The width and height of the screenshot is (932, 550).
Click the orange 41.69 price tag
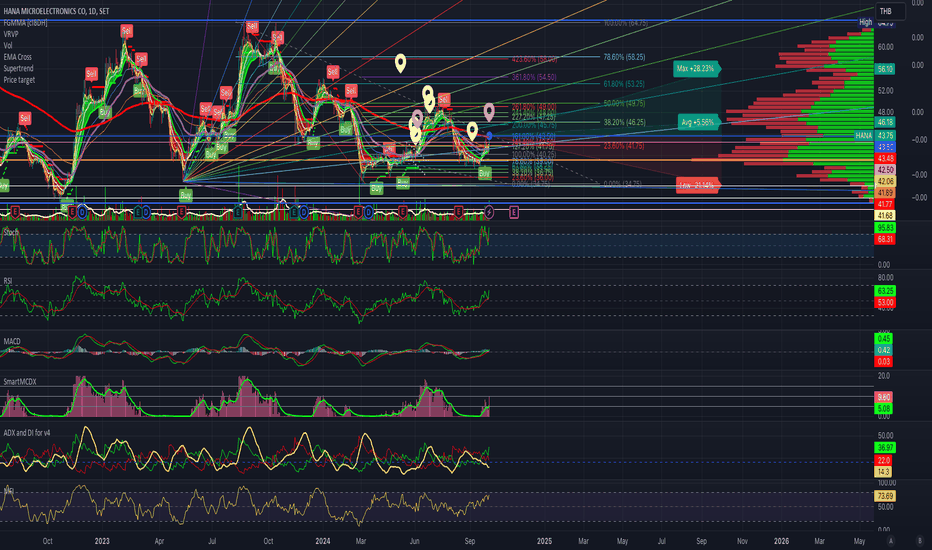coord(885,193)
